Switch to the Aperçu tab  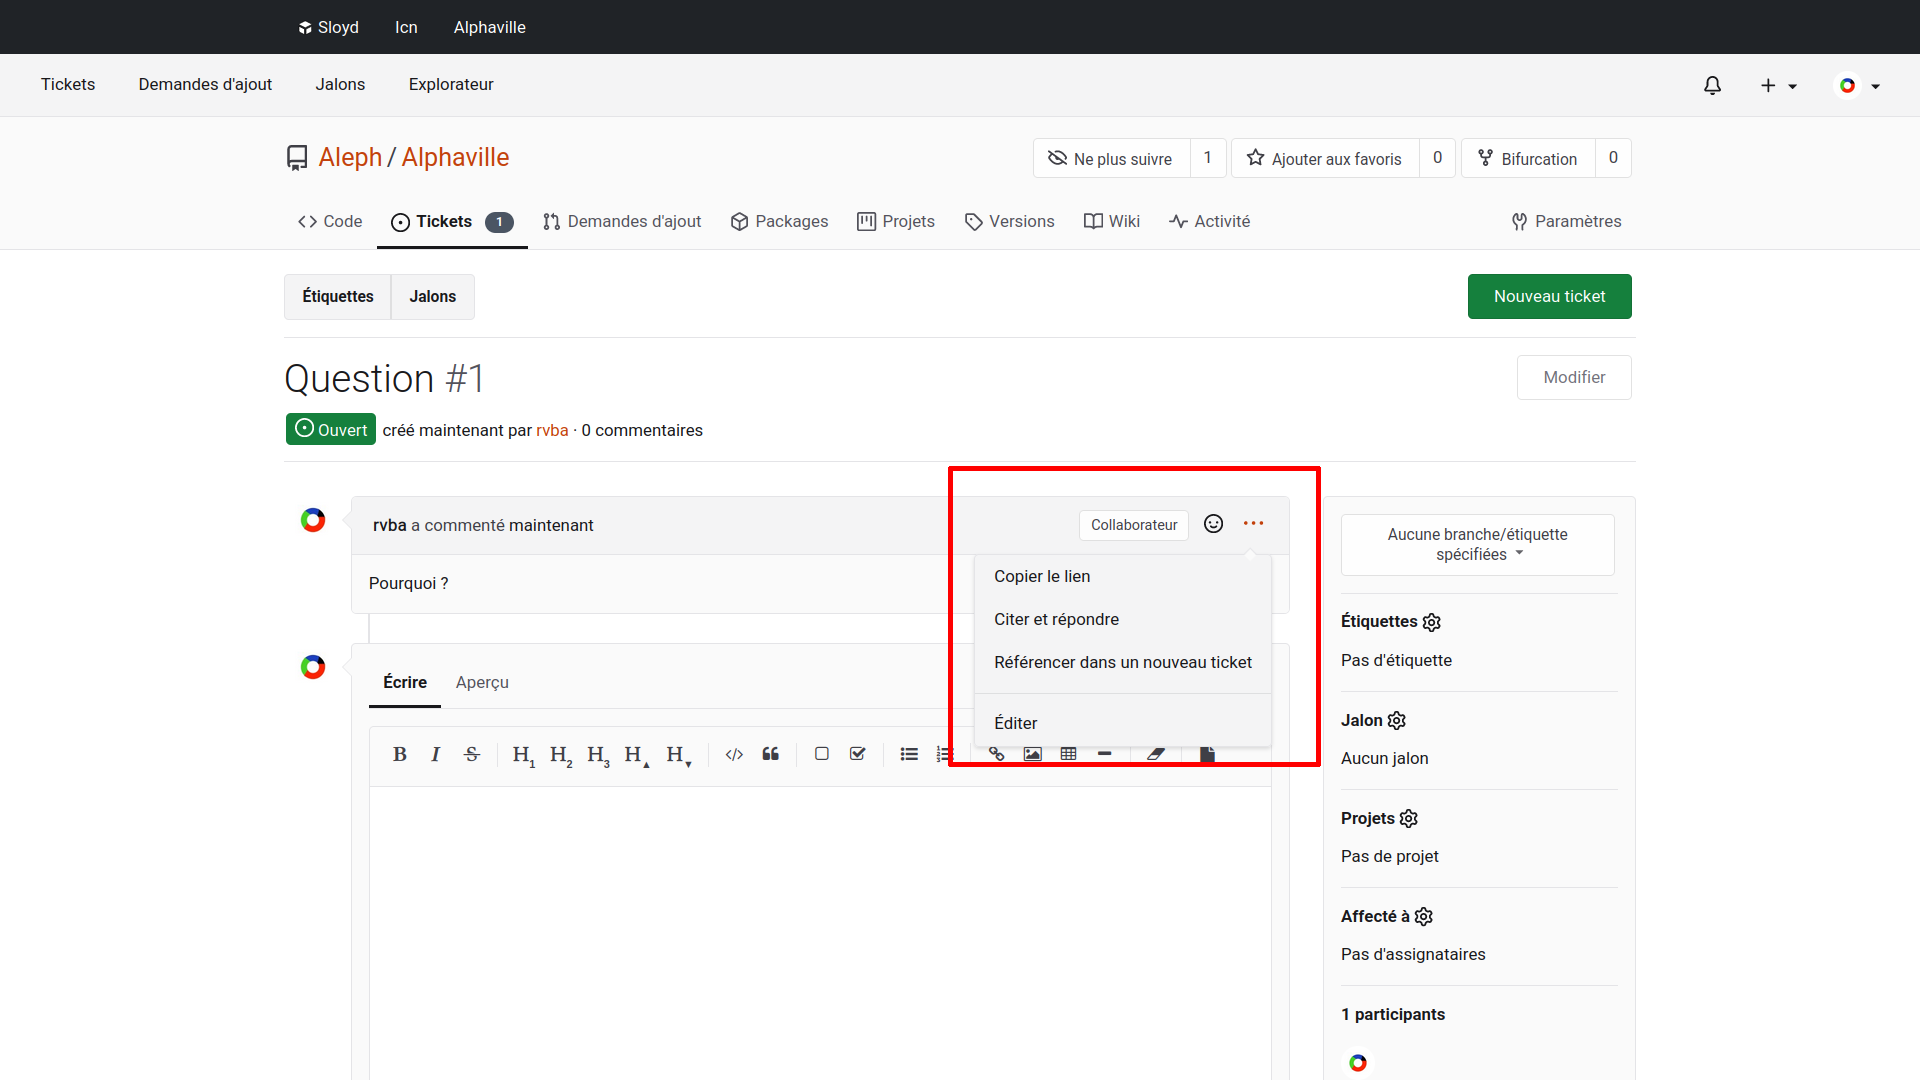click(482, 682)
